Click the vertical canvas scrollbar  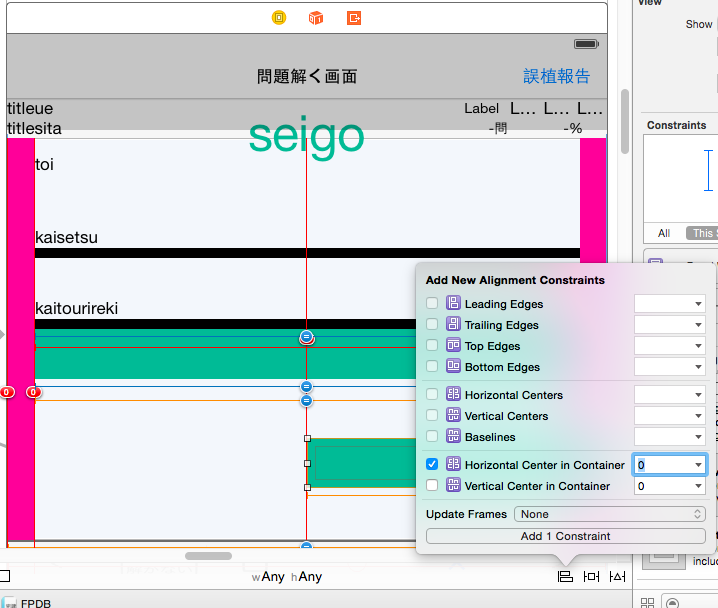[x=625, y=122]
